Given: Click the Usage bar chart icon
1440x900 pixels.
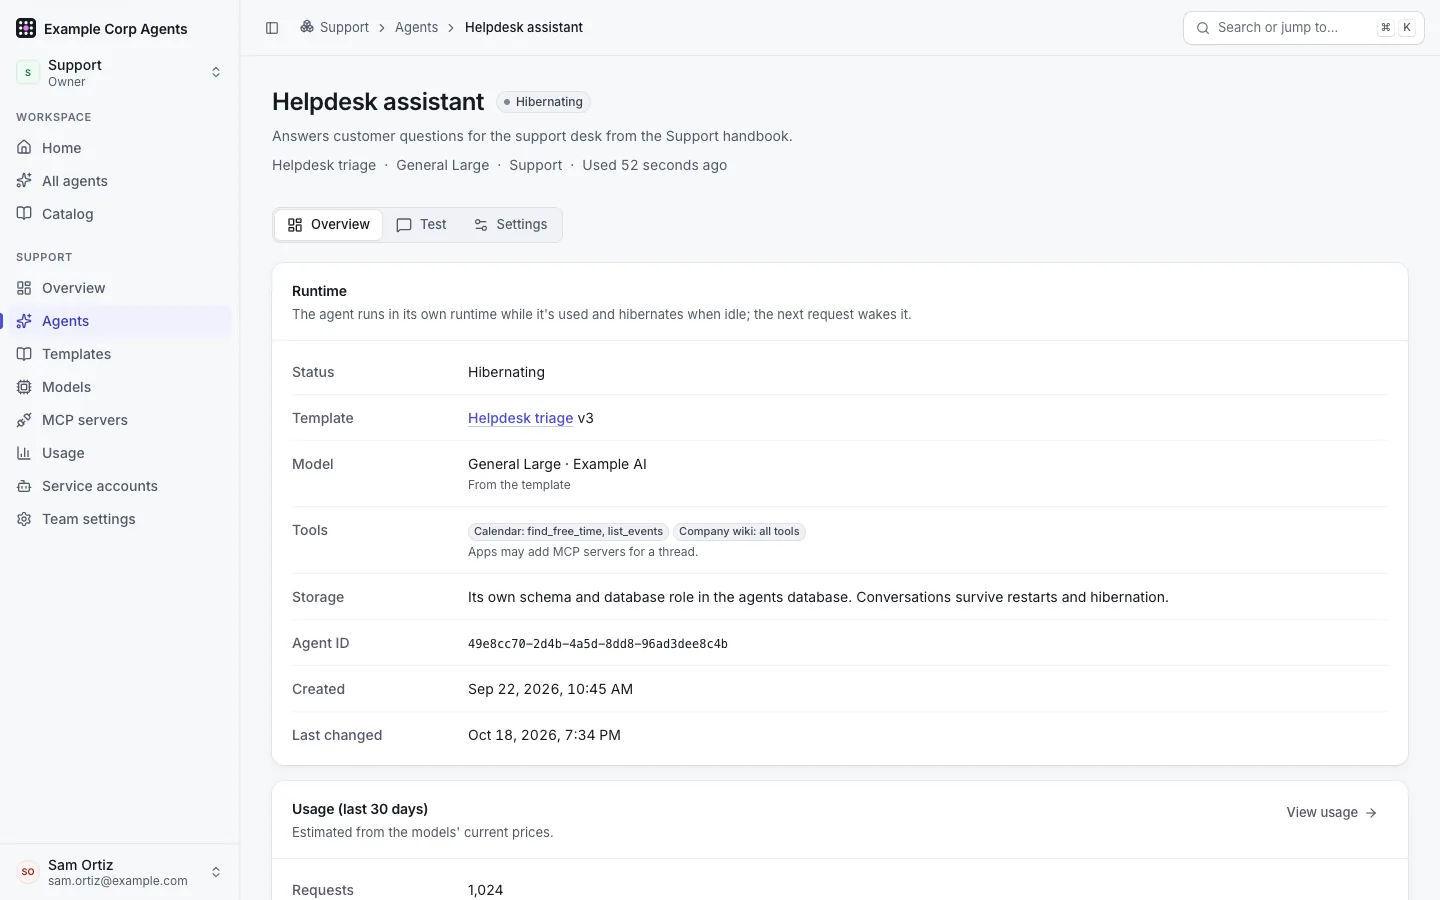Looking at the screenshot, I should [24, 453].
